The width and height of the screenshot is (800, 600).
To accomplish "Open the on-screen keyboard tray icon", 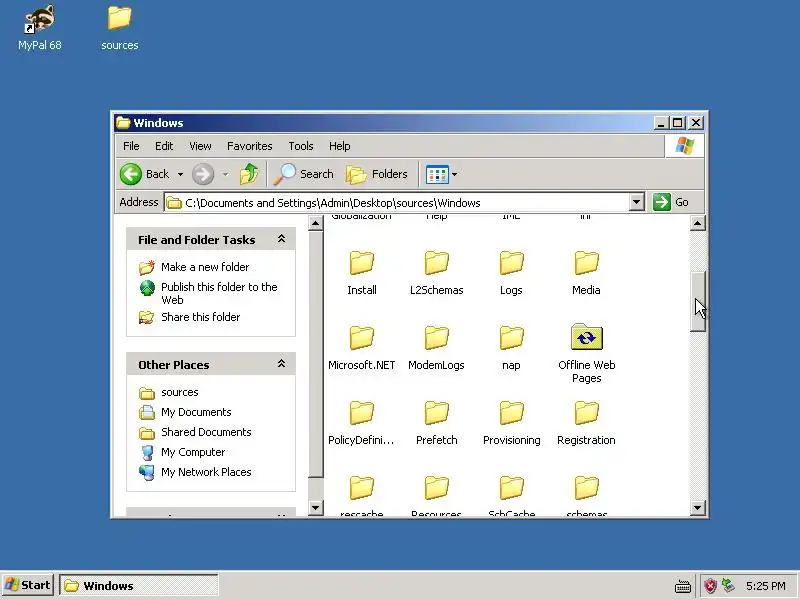I will (x=683, y=586).
